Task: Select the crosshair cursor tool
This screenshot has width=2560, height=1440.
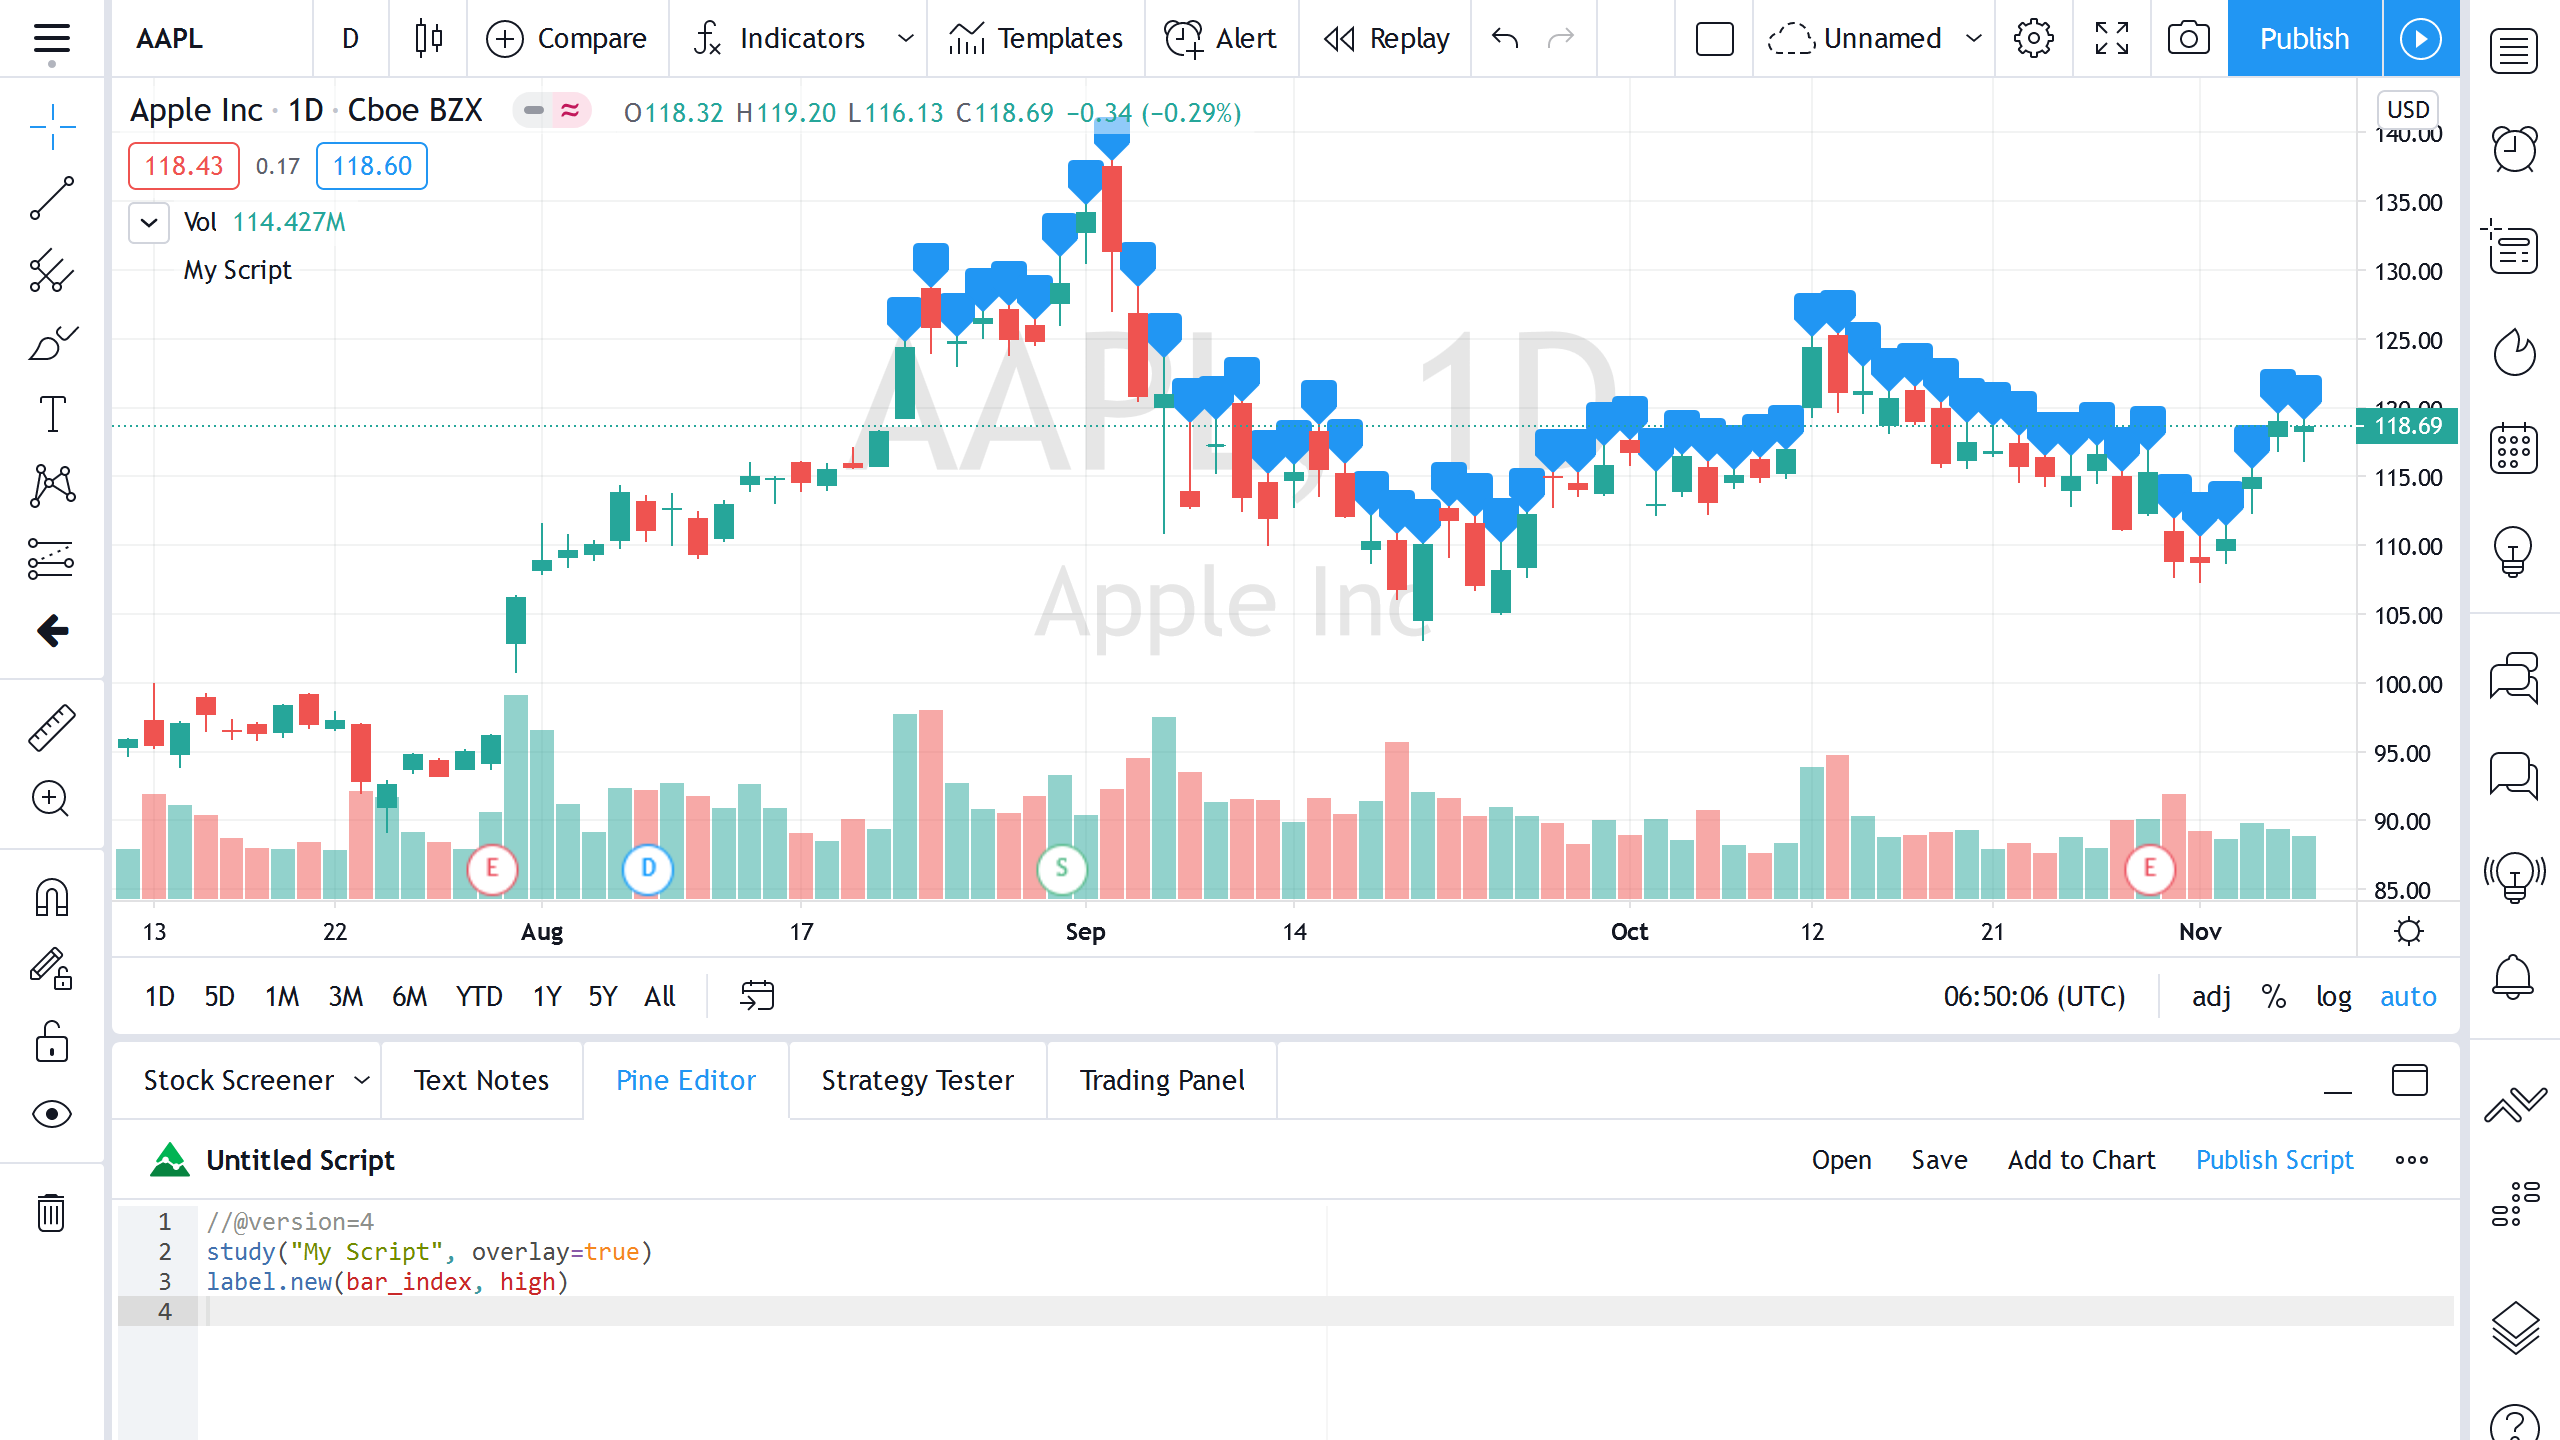Action: click(x=52, y=127)
